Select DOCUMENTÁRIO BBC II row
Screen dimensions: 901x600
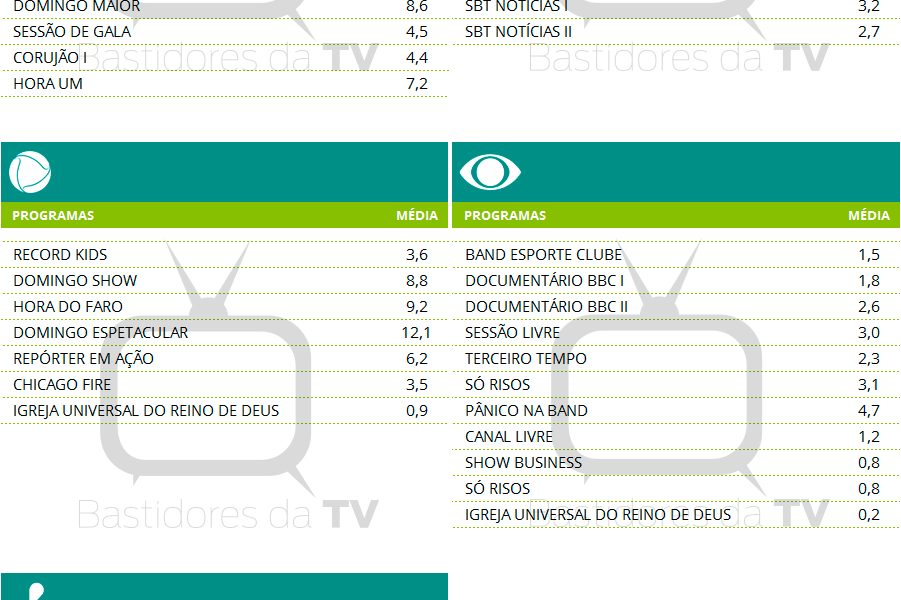click(546, 306)
